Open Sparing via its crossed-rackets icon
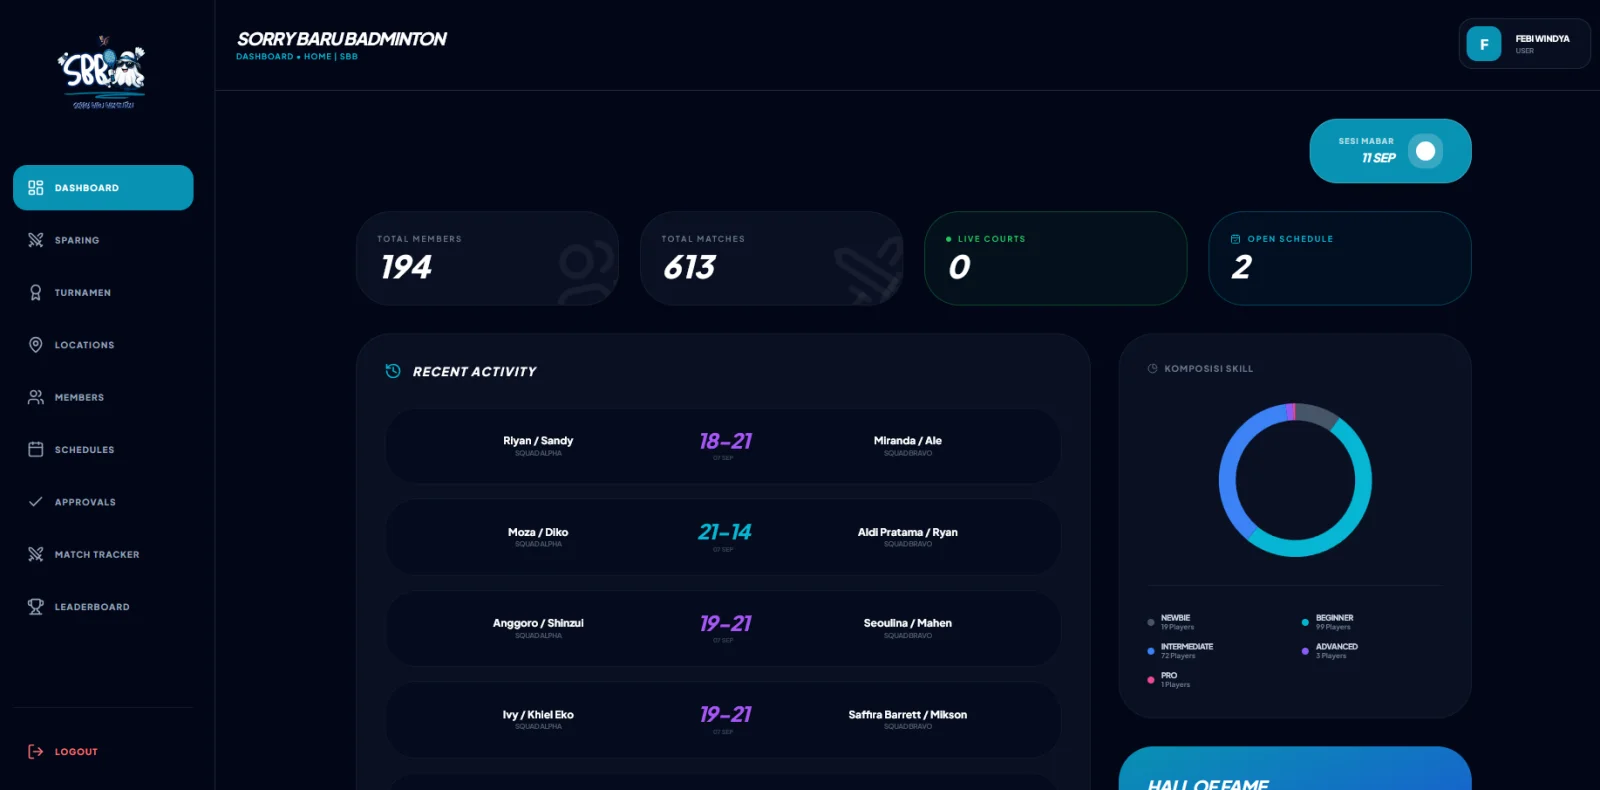The image size is (1600, 790). (36, 240)
